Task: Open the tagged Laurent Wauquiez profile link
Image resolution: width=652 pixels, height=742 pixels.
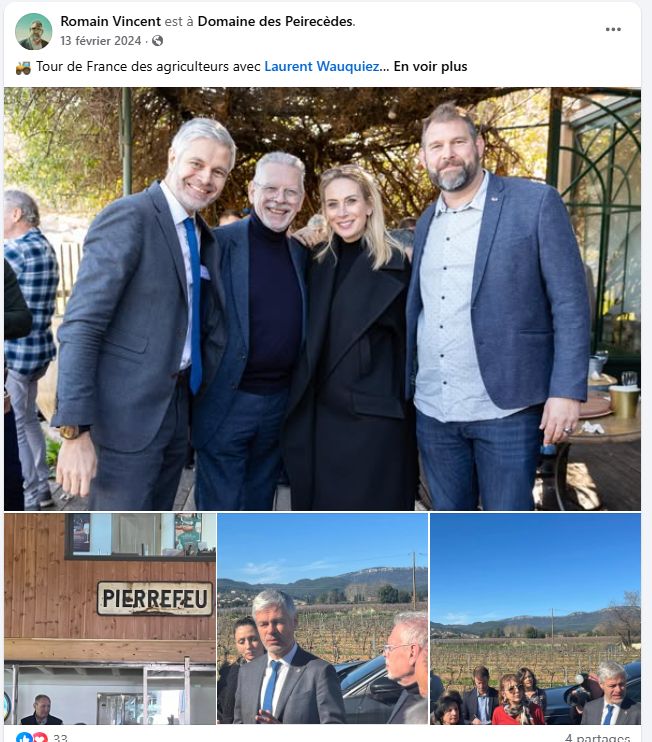Action: [322, 66]
